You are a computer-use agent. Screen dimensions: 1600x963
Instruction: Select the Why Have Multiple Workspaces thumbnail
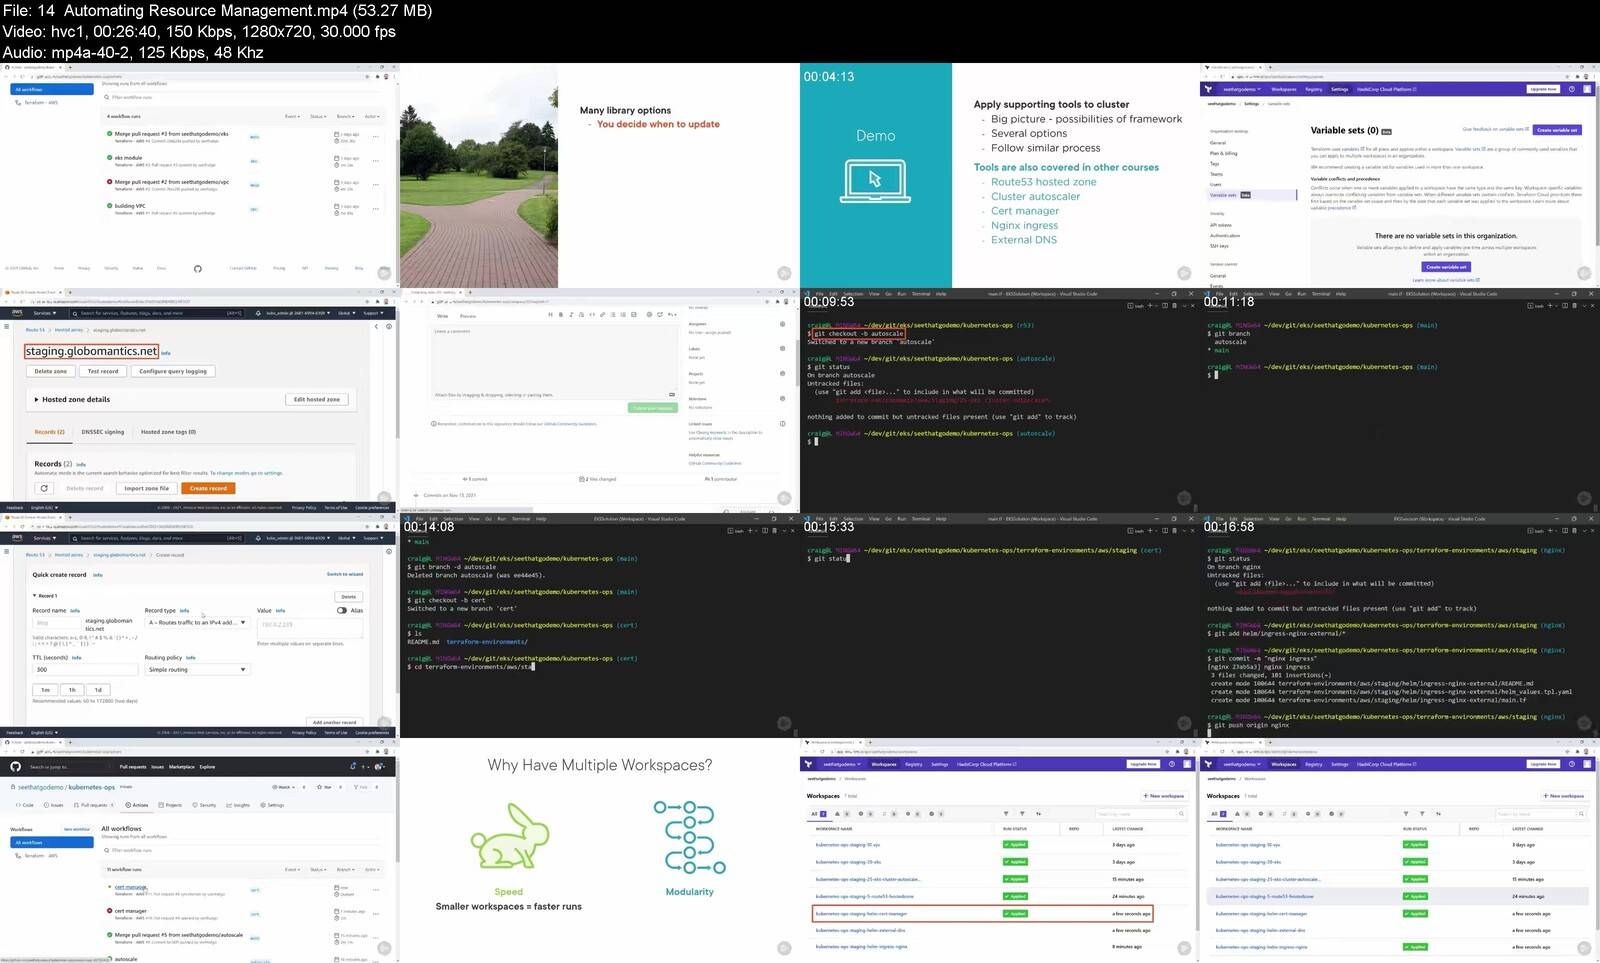click(x=600, y=851)
